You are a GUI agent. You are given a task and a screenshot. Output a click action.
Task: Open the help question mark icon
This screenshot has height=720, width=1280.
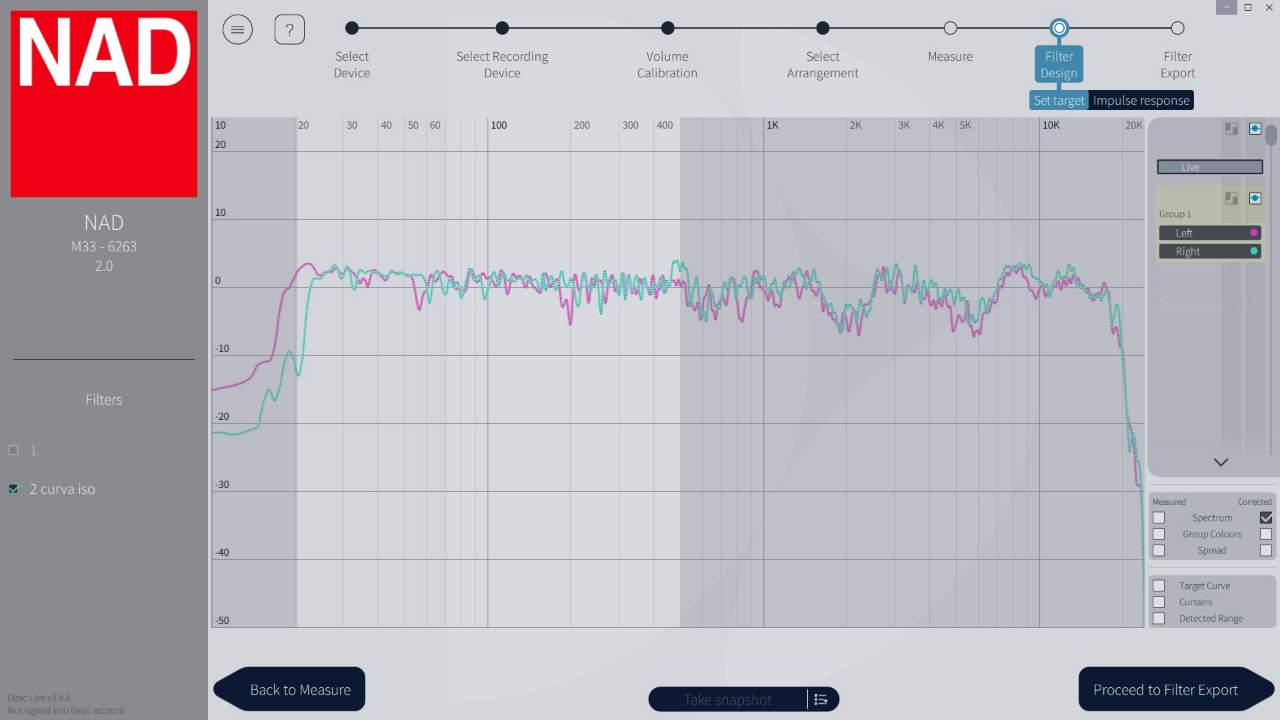coord(289,29)
